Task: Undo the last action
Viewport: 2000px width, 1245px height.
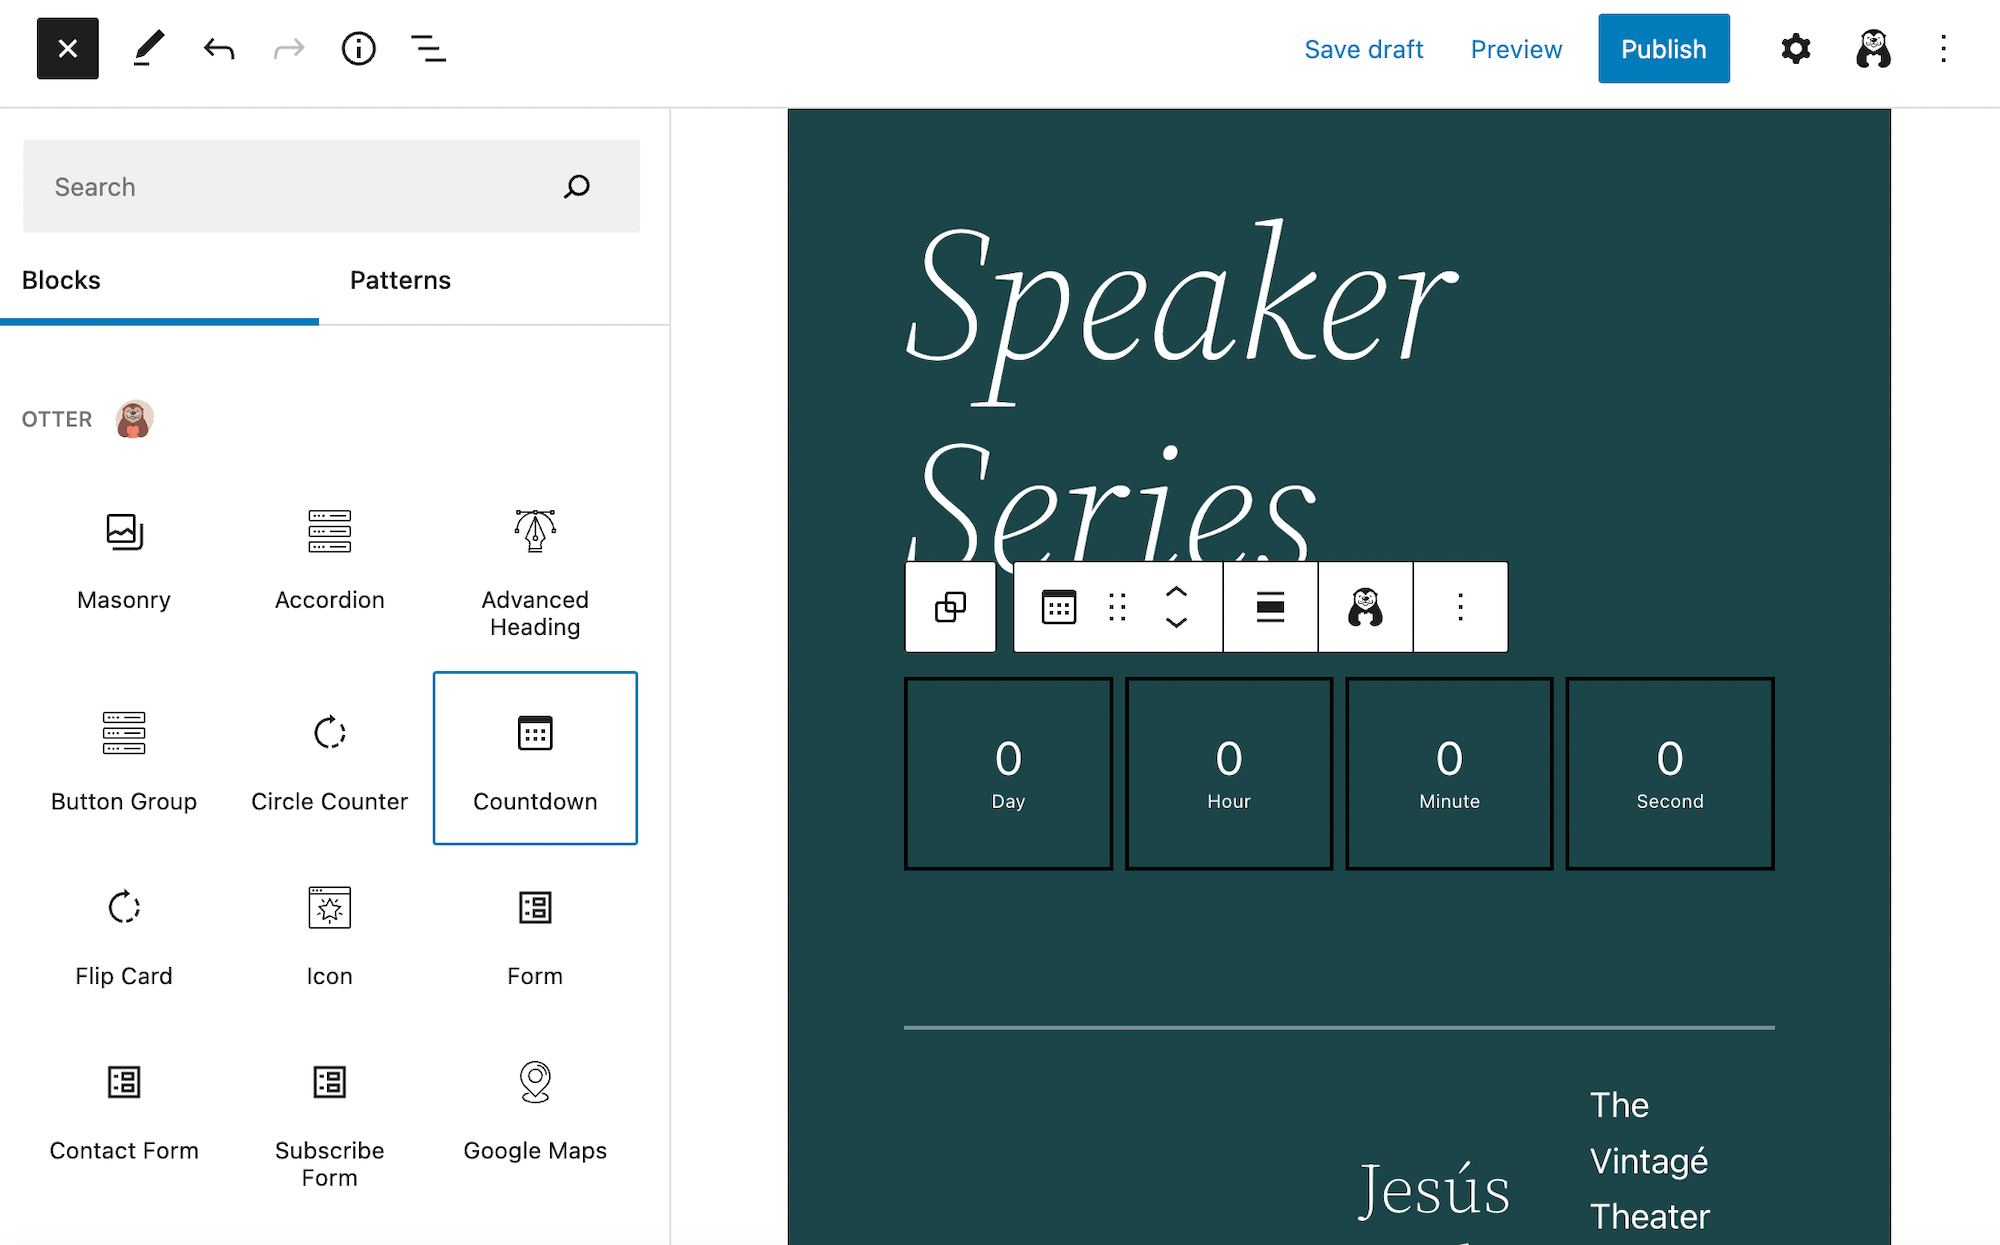Action: point(218,48)
